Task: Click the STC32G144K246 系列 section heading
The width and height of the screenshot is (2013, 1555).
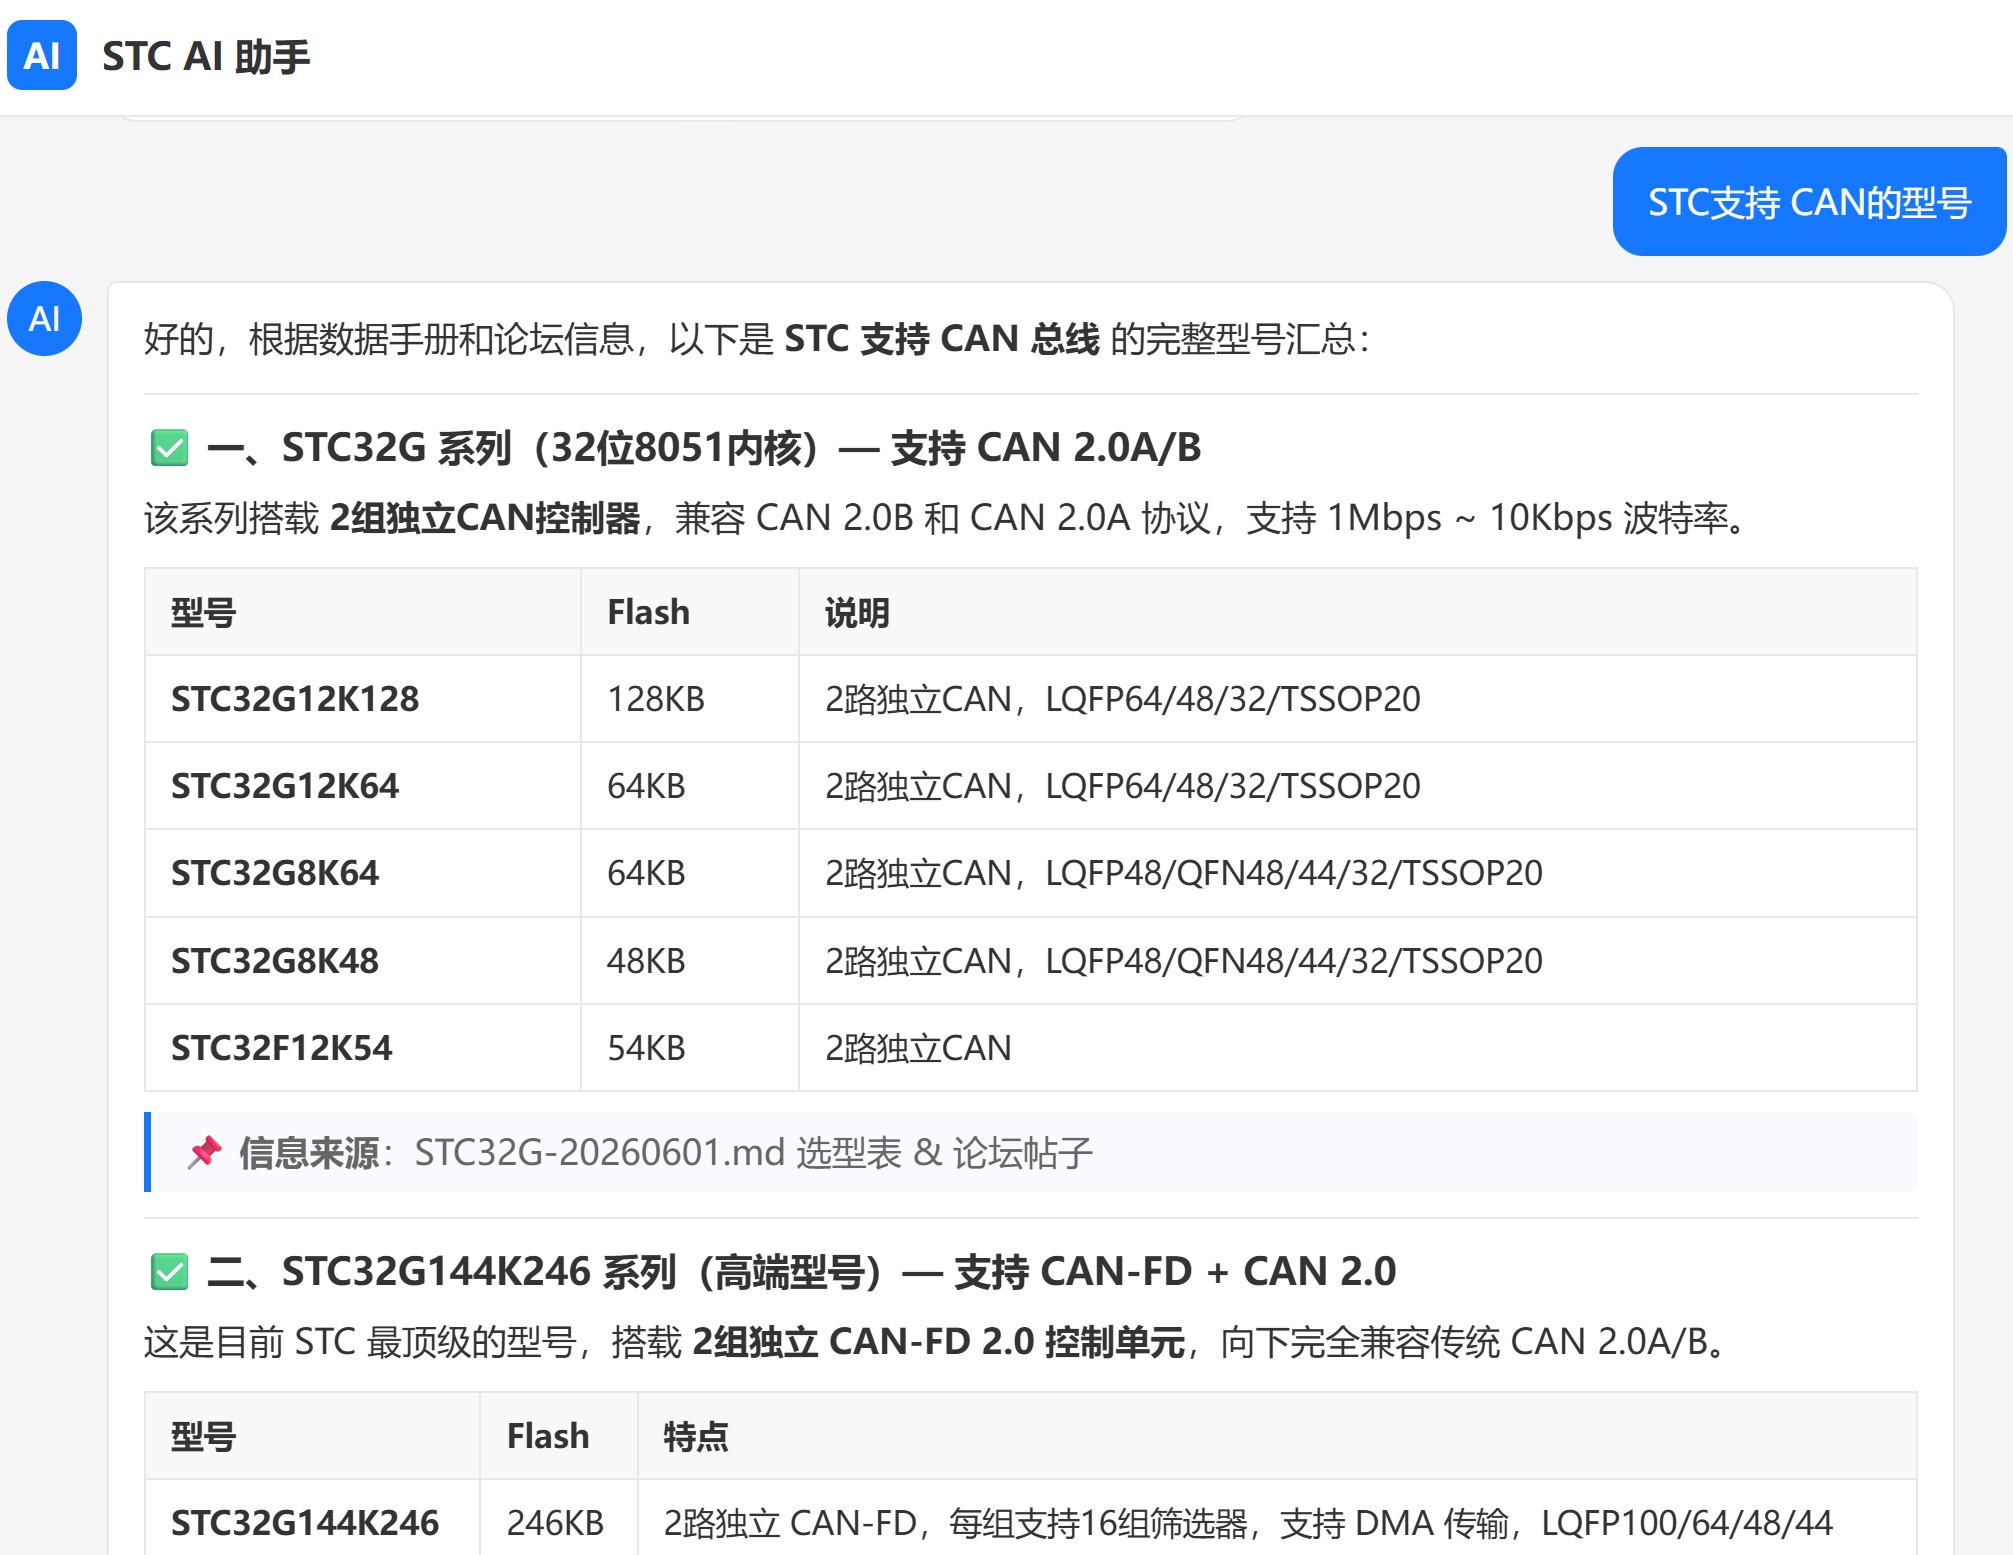Action: coord(801,1272)
